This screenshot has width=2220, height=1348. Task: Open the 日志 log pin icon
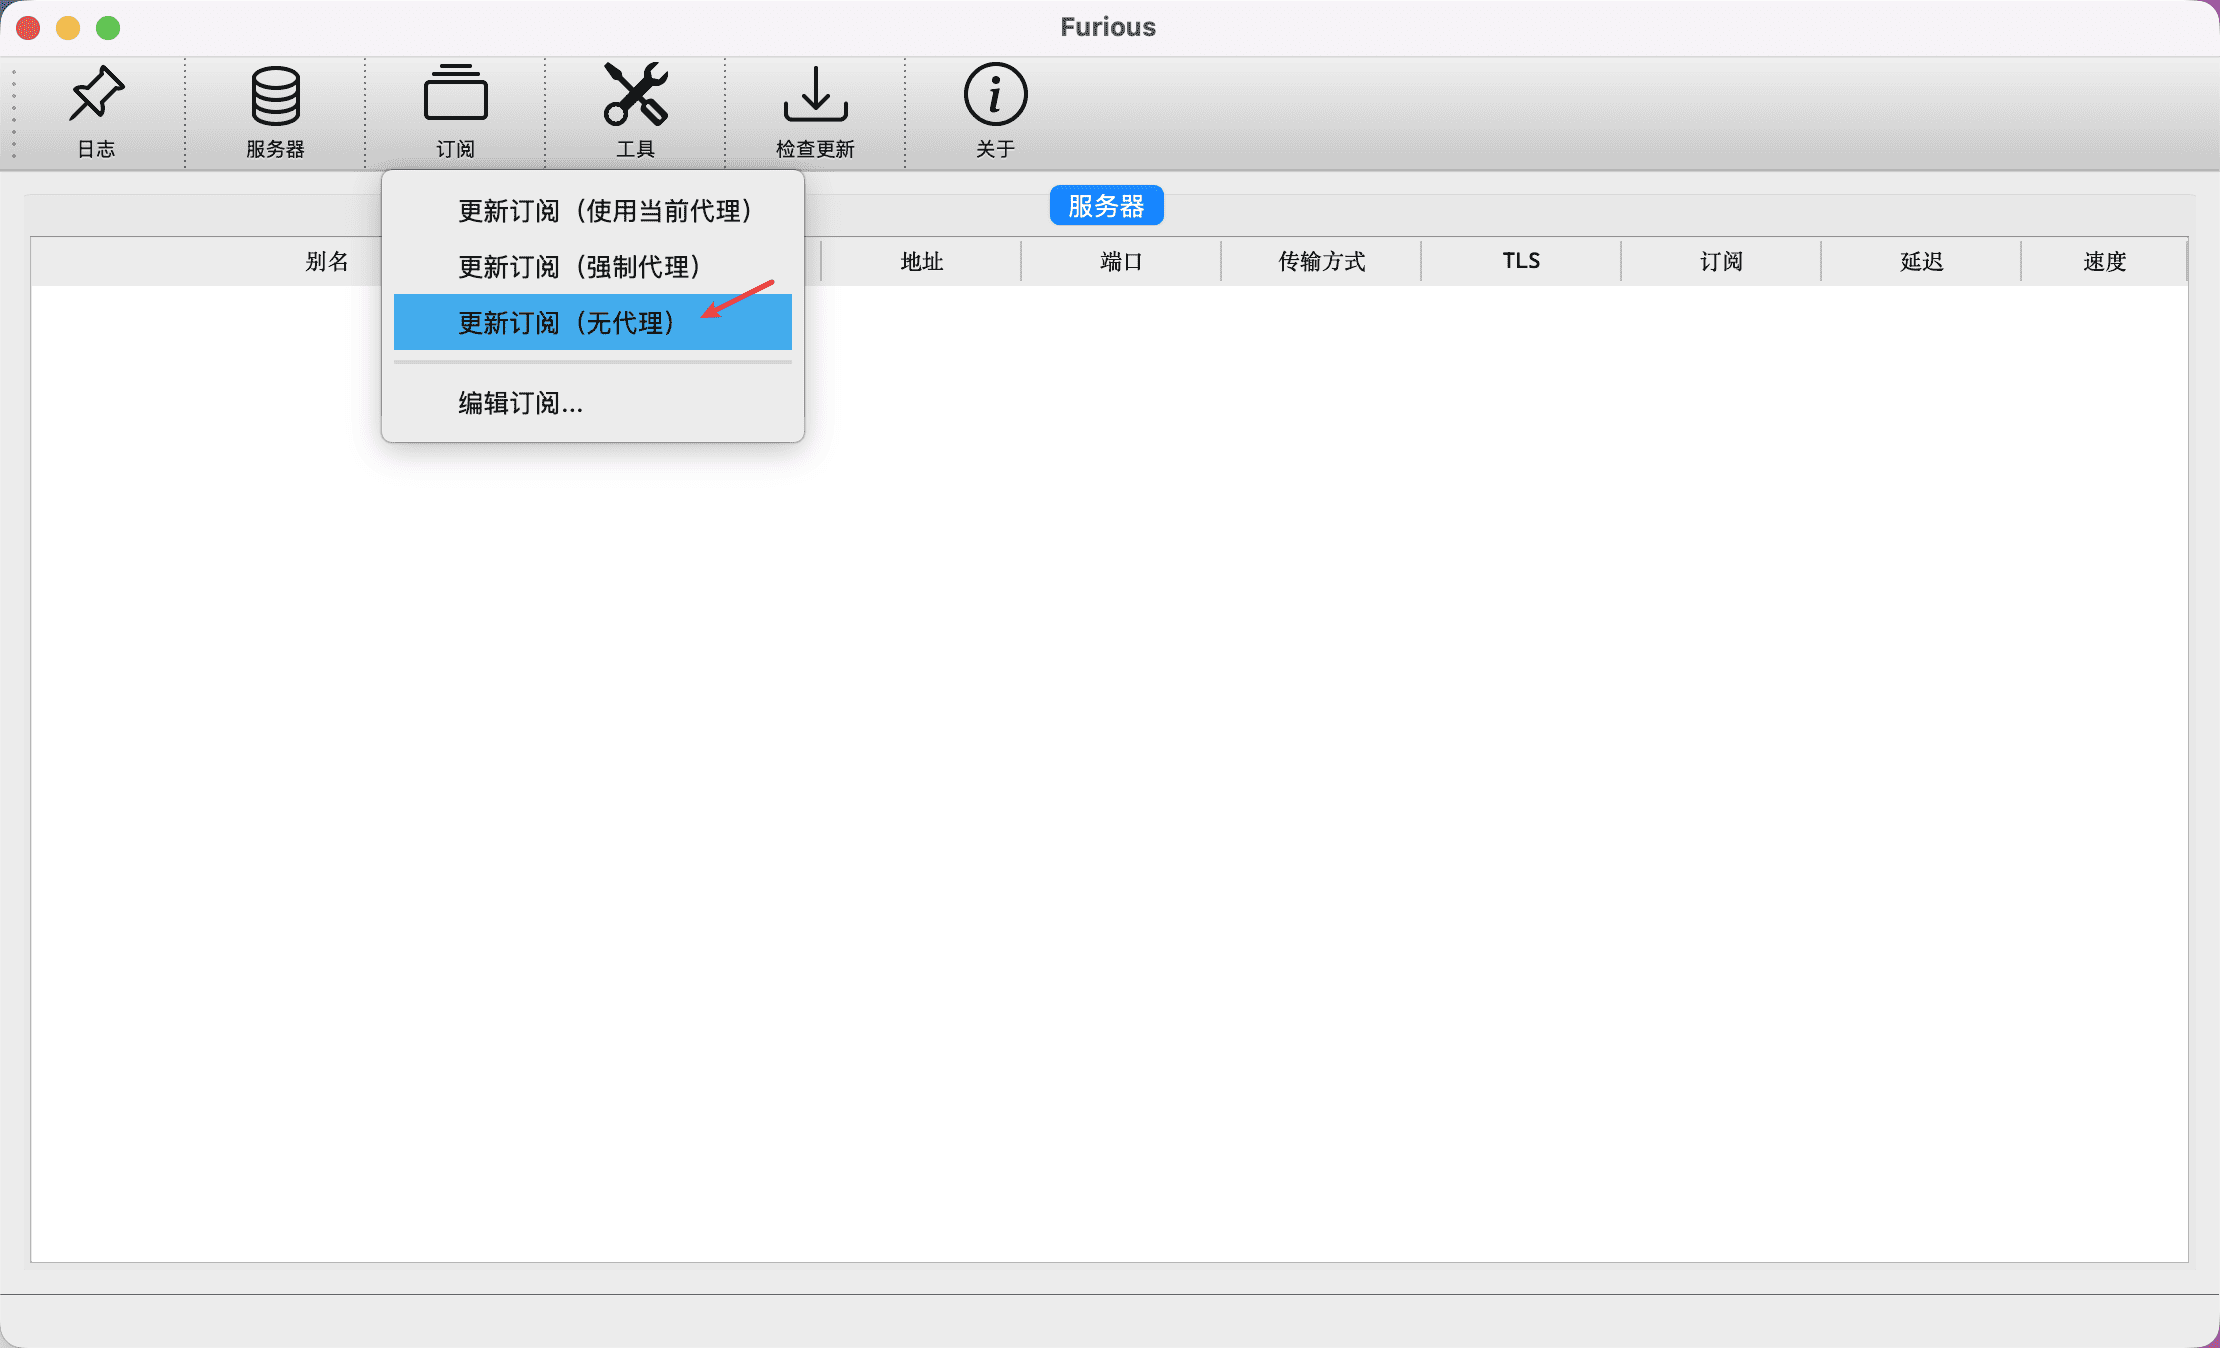coord(96,96)
